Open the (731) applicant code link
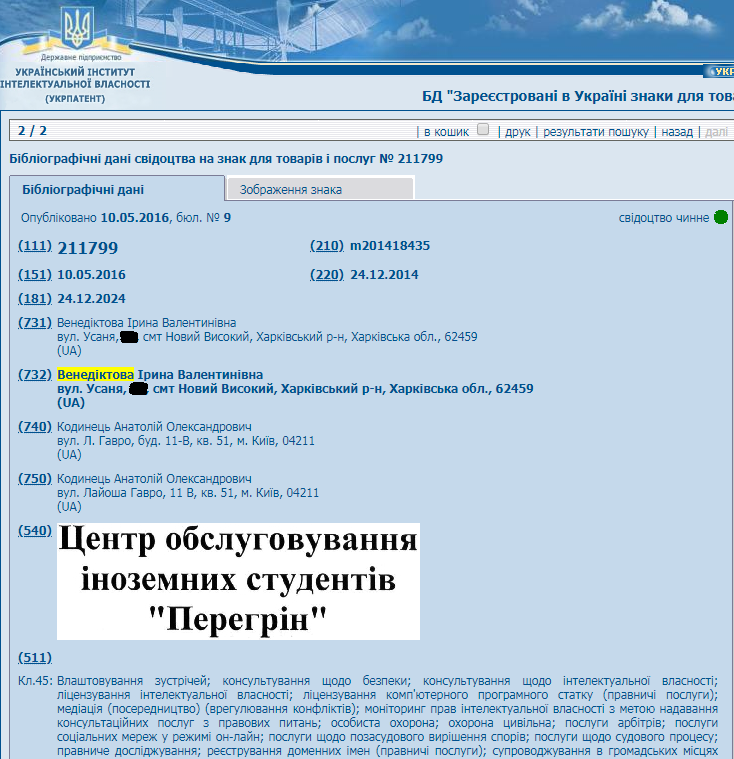This screenshot has height=759, width=734. pos(34,323)
